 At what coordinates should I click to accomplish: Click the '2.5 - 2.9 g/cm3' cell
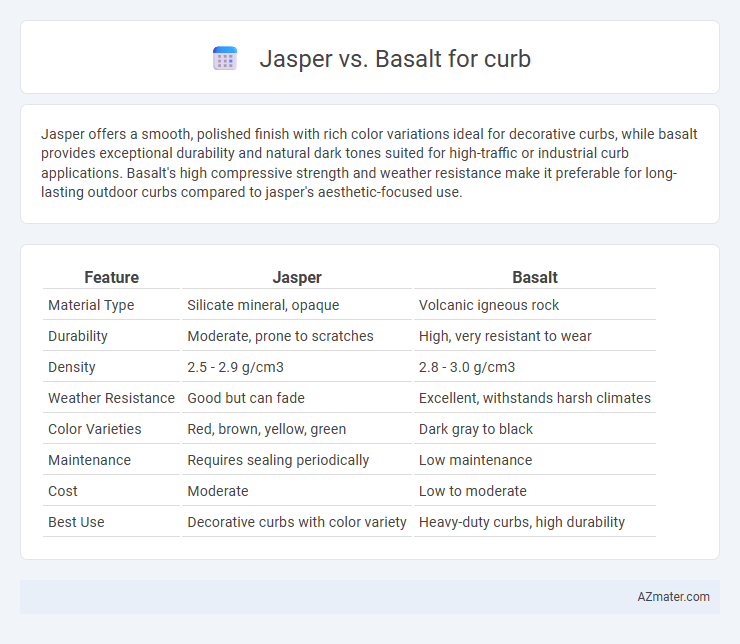[x=235, y=367]
